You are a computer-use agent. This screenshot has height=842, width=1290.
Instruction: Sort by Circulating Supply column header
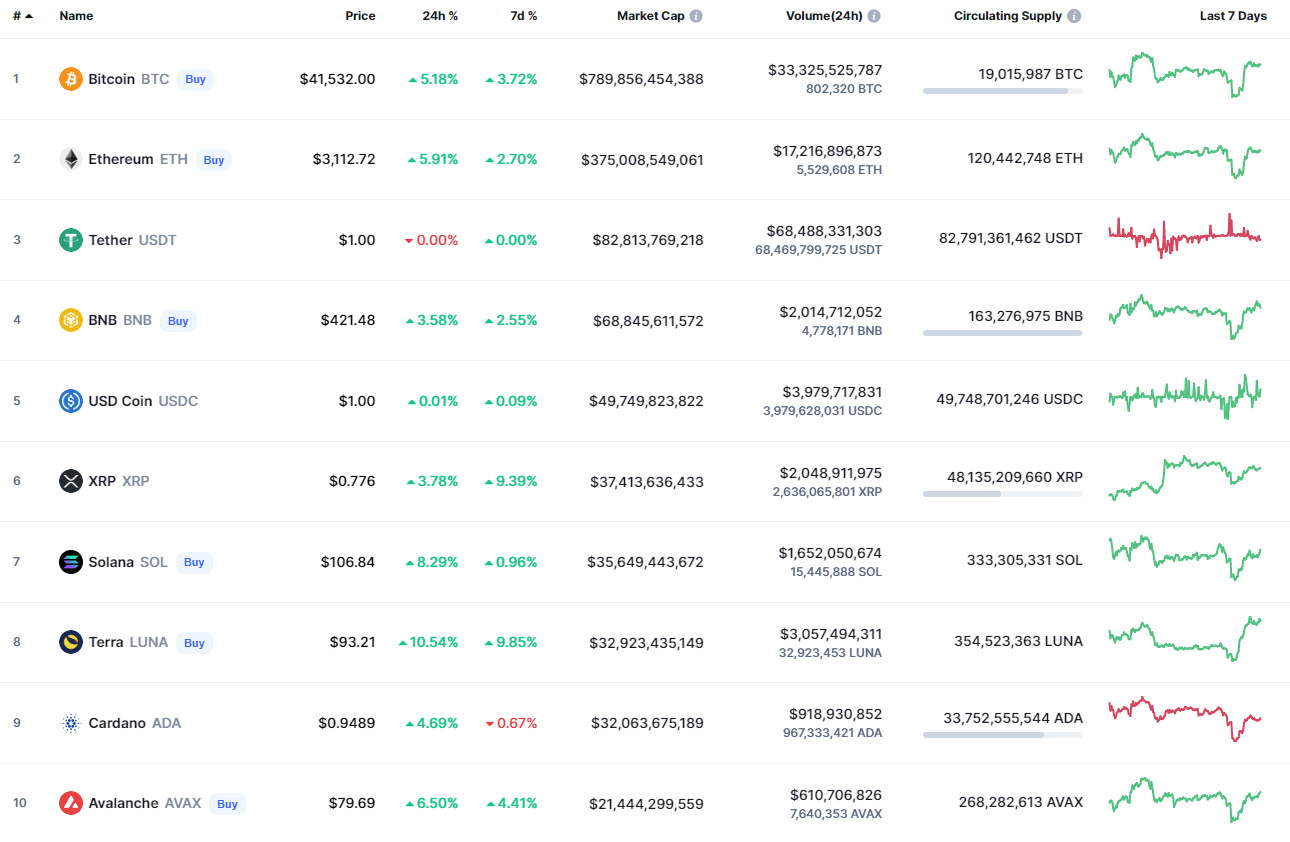(x=1008, y=16)
